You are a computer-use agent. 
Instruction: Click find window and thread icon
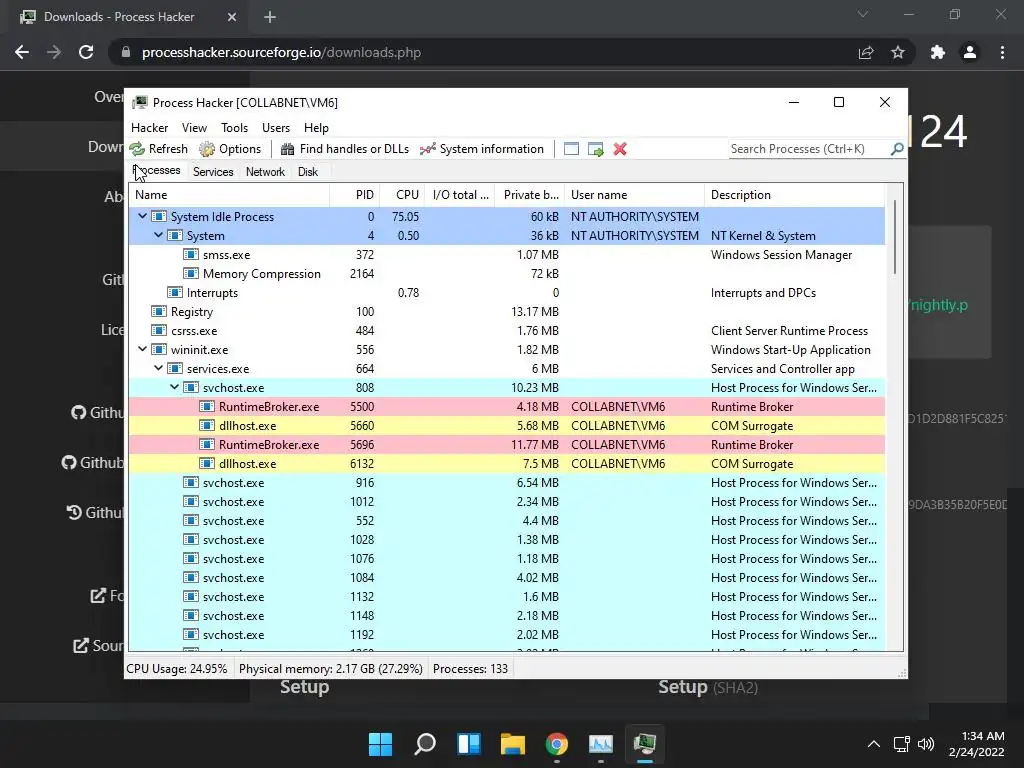596,149
